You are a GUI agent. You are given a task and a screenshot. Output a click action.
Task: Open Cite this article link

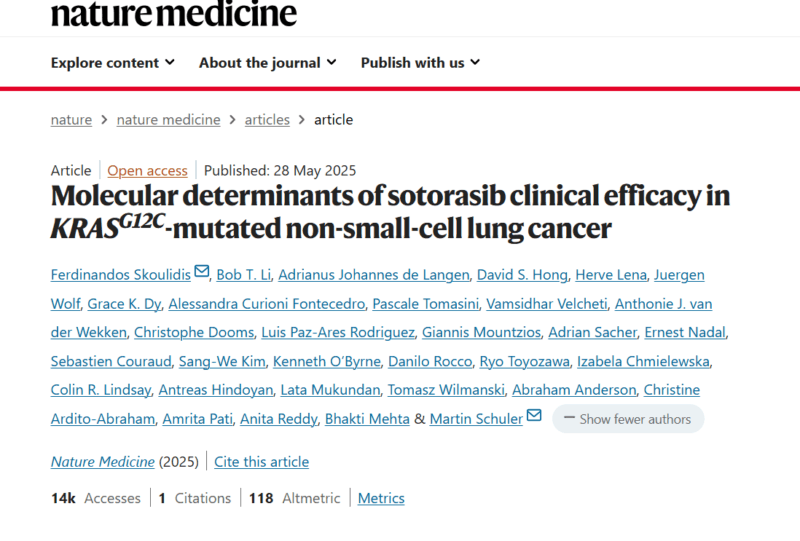point(261,462)
